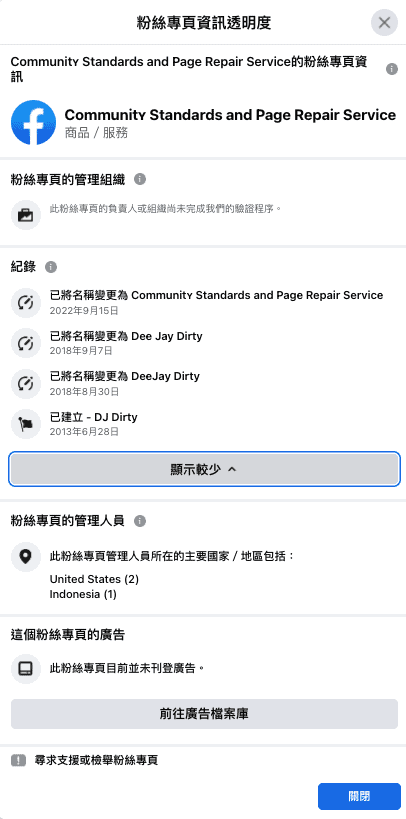Open 尋求支援或檢舉粉絲專頁 link
406x819 pixels.
coord(96,760)
